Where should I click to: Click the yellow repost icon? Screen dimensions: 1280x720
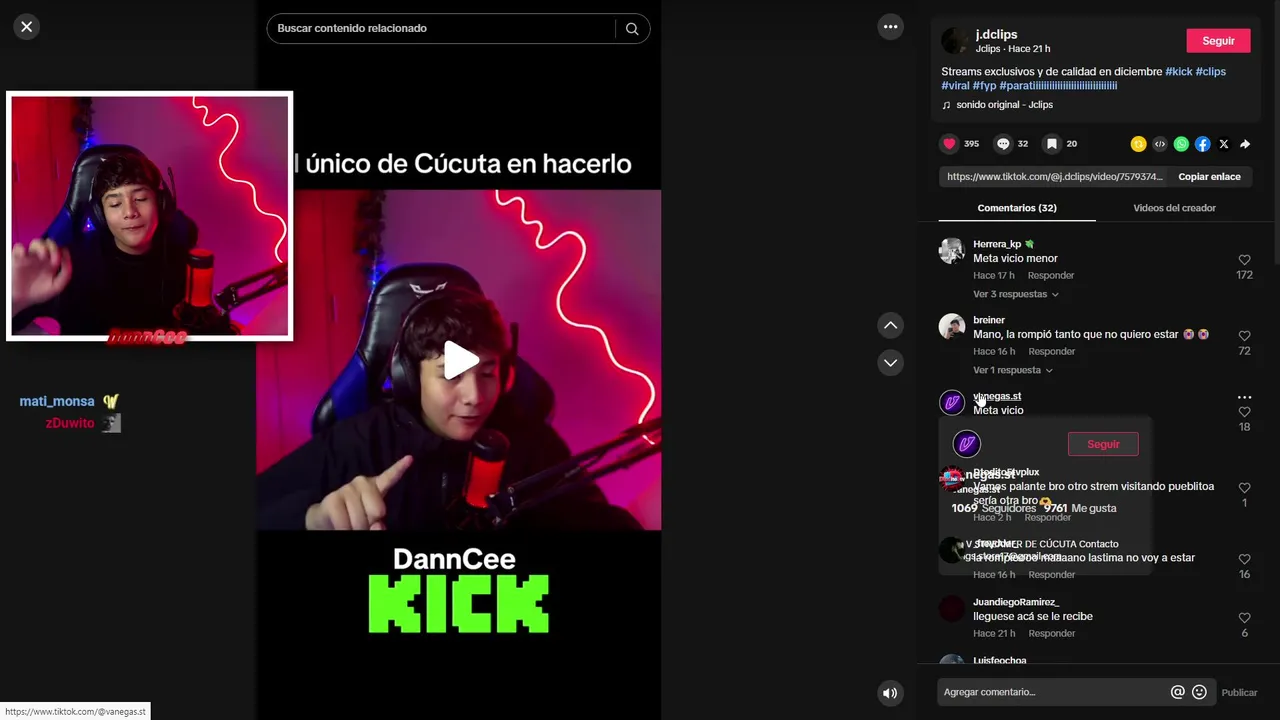point(1138,144)
